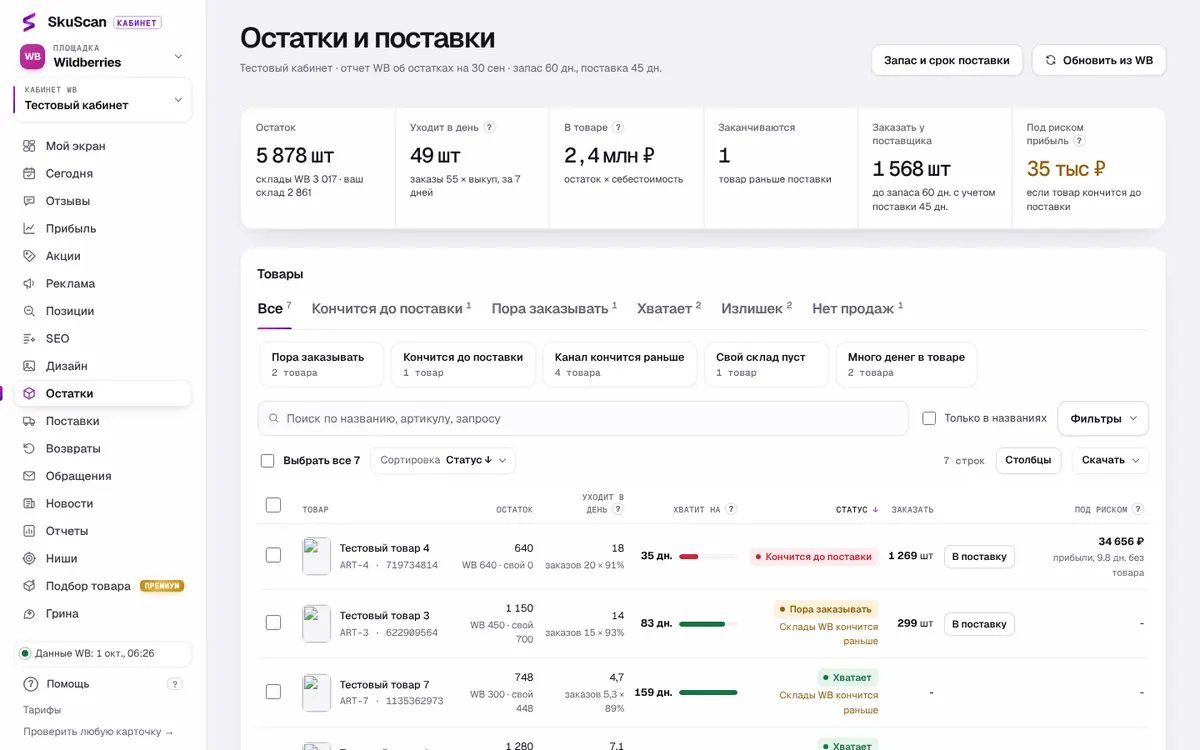Select Много денег в товаре quick filter
This screenshot has height=750, width=1200.
(906, 364)
